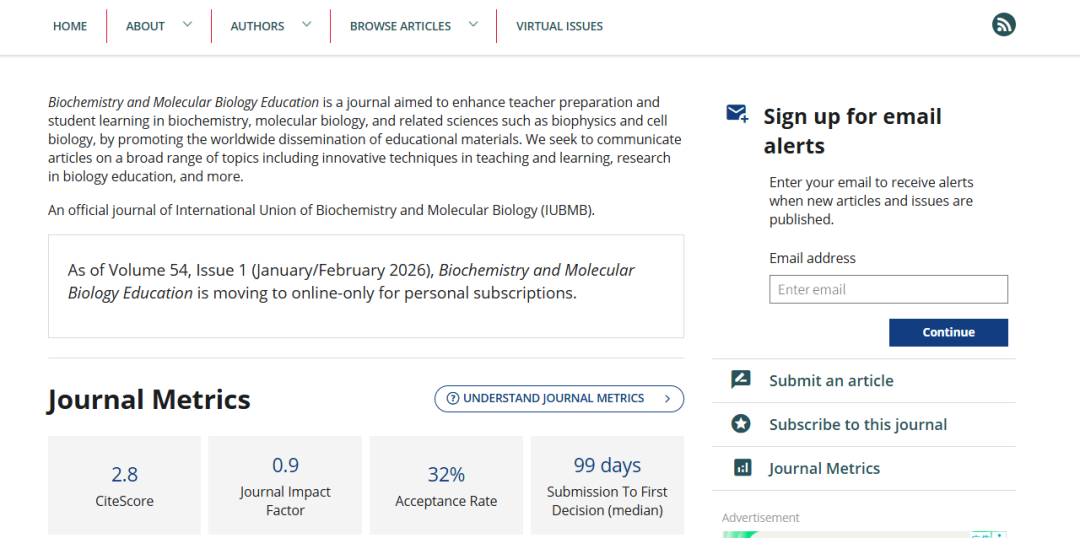The height and width of the screenshot is (538, 1080).
Task: Click the question mark help icon
Action: point(452,398)
